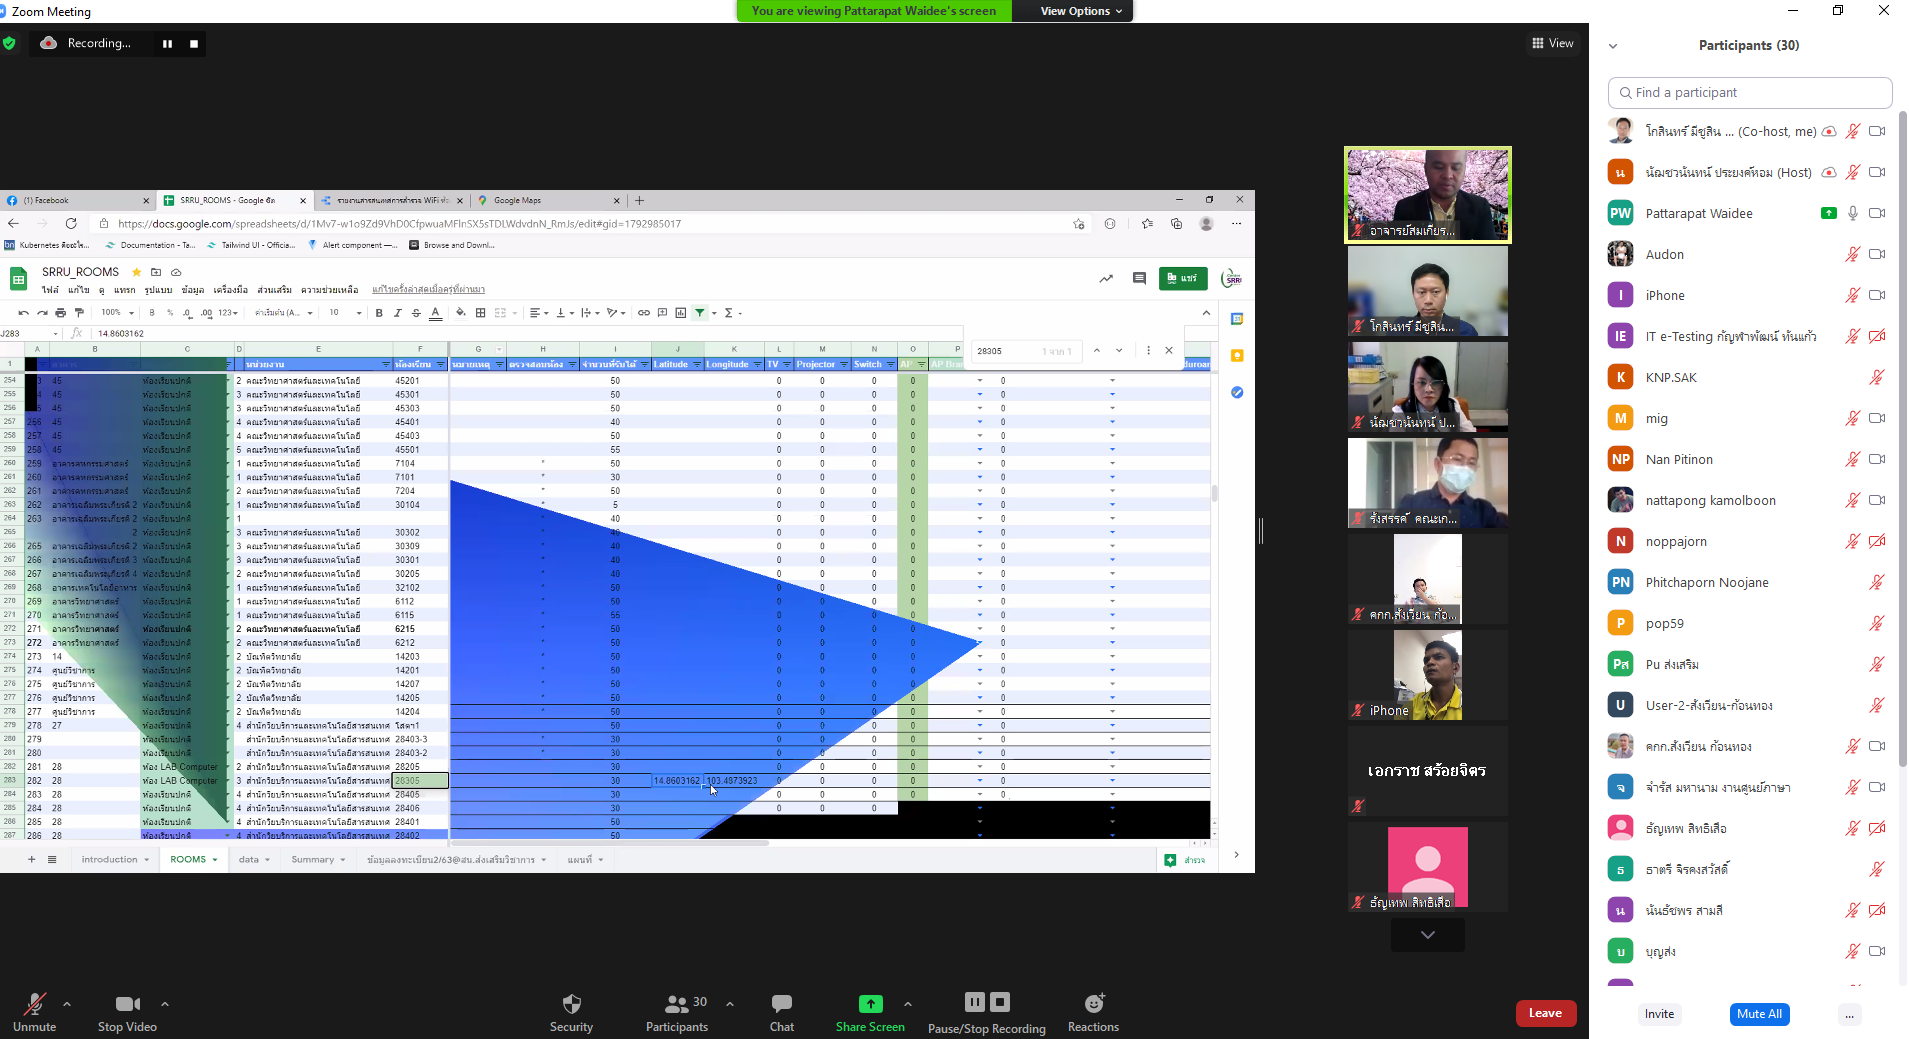Stop the recording in top bar
Image resolution: width=1909 pixels, height=1039 pixels.
194,44
